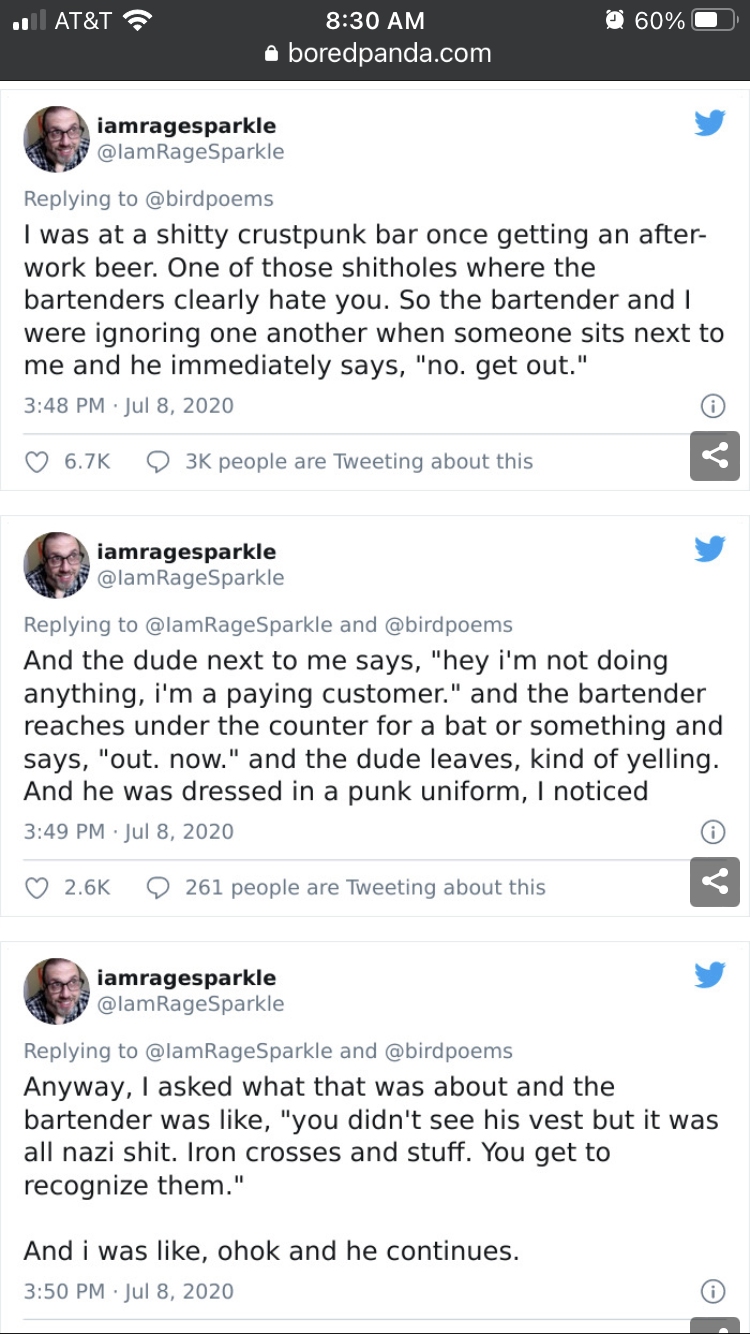Click the Twitter bird icon in third tweet
The image size is (750, 1334).
tap(709, 975)
